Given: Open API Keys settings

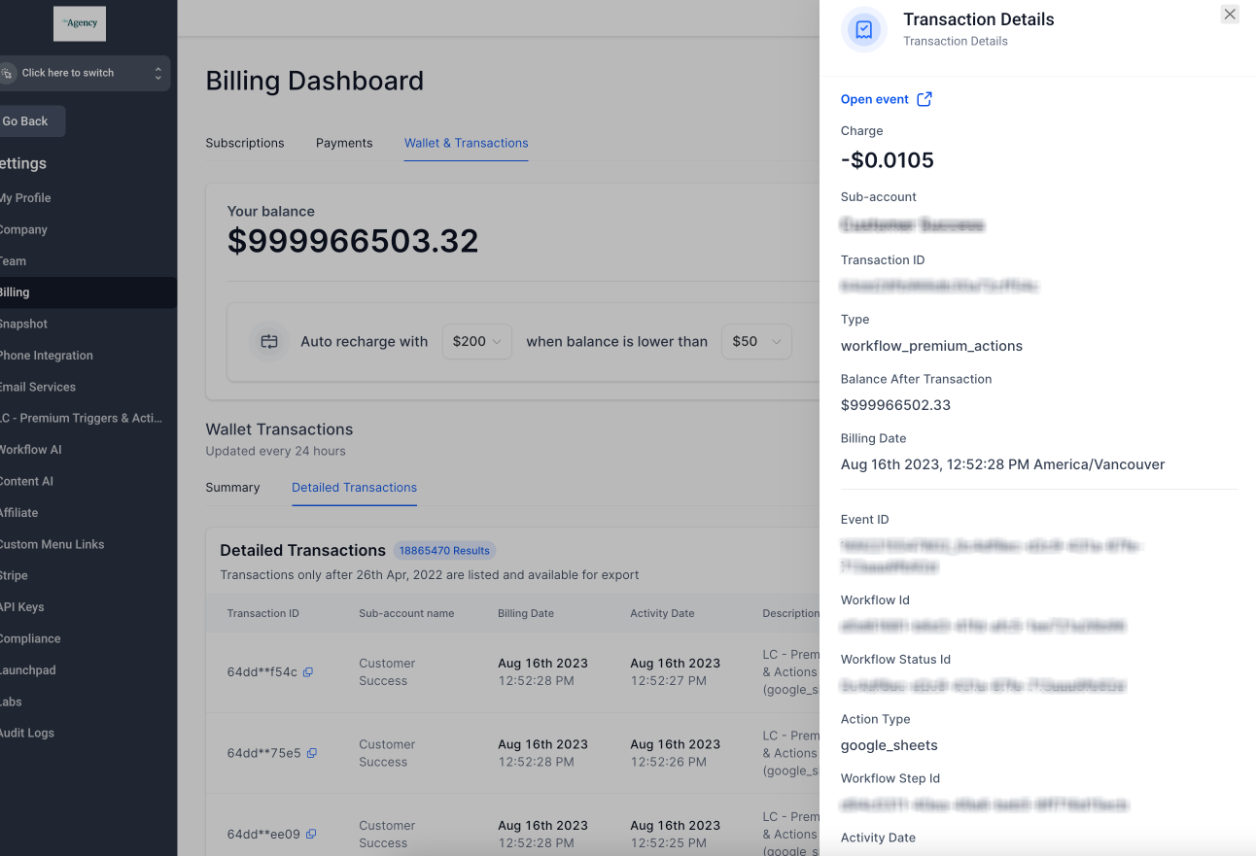Looking at the screenshot, I should click(x=22, y=607).
